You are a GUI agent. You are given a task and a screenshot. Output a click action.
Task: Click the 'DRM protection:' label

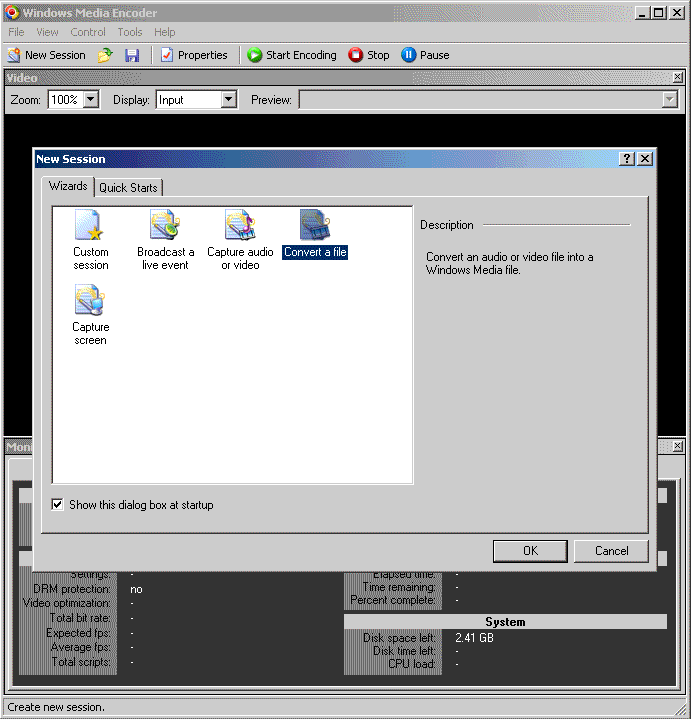click(72, 589)
